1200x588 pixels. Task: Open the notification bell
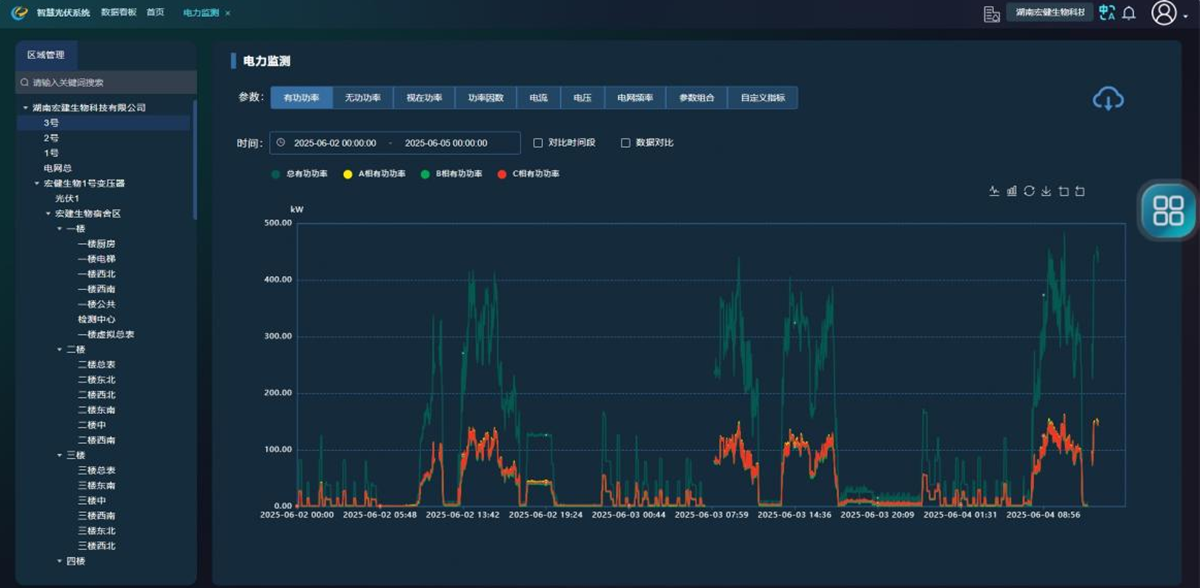tap(1129, 13)
